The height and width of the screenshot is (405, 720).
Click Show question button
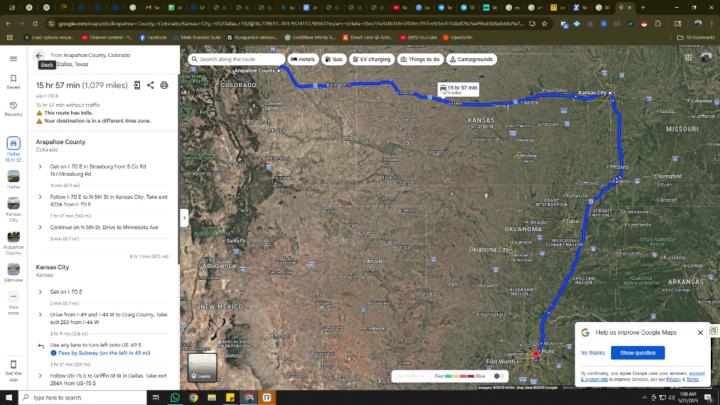[638, 353]
